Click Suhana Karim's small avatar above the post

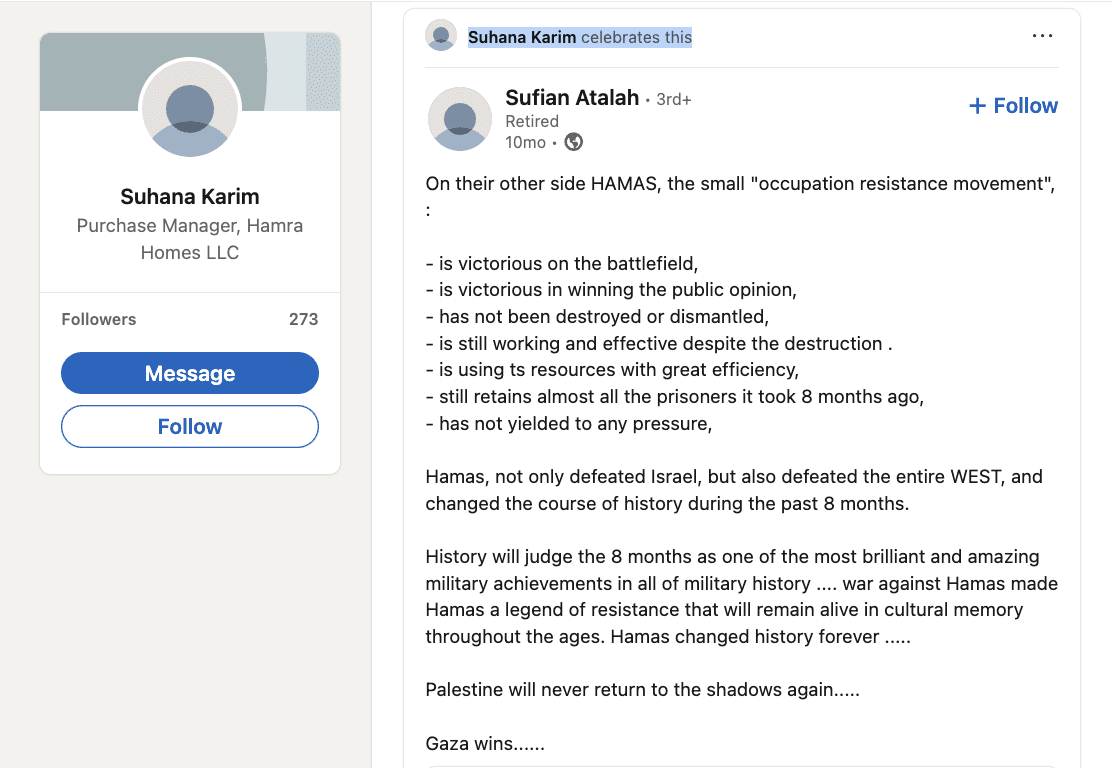(440, 35)
